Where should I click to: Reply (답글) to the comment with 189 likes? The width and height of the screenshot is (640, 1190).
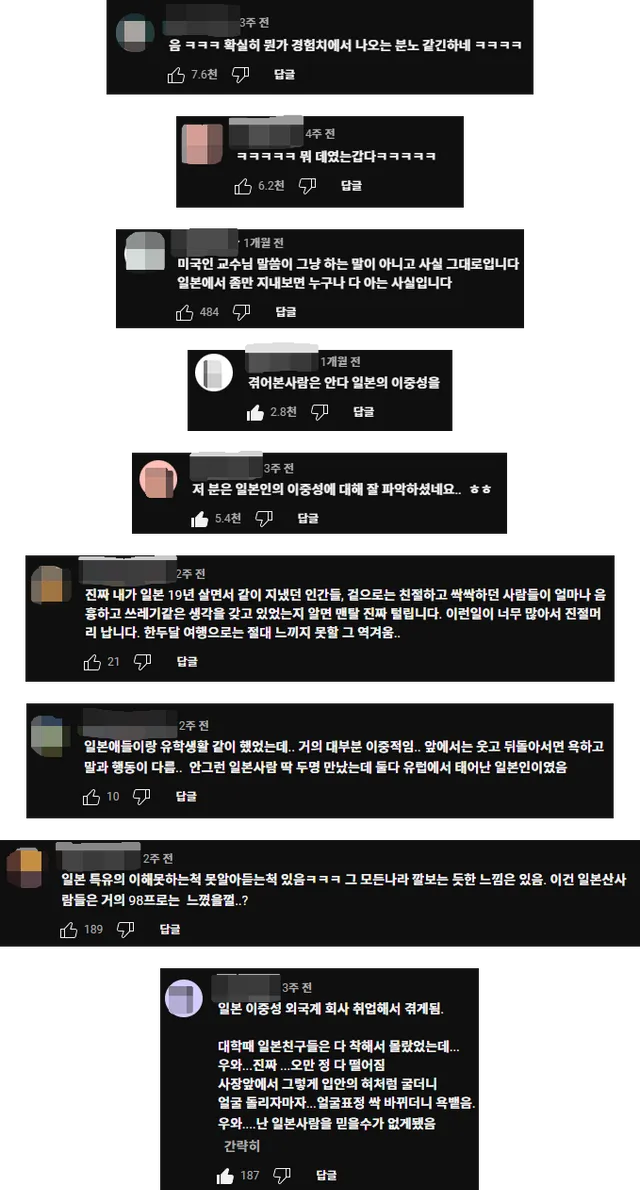(170, 930)
